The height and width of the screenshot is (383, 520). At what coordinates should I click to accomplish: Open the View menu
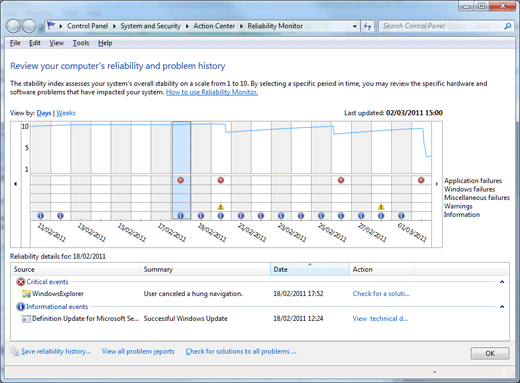click(x=56, y=43)
